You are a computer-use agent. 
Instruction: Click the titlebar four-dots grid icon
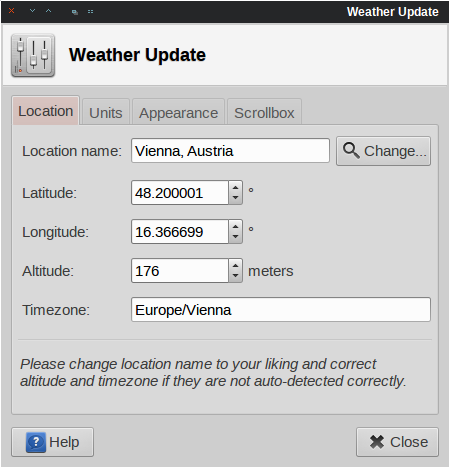[90, 12]
